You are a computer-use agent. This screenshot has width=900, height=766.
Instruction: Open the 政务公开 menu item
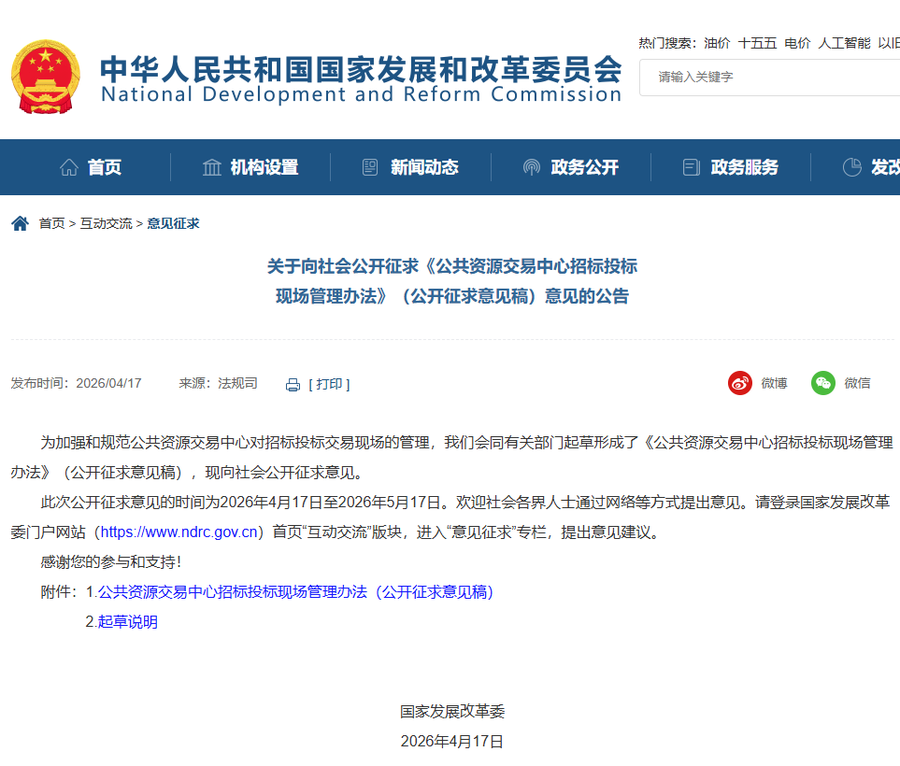point(585,168)
